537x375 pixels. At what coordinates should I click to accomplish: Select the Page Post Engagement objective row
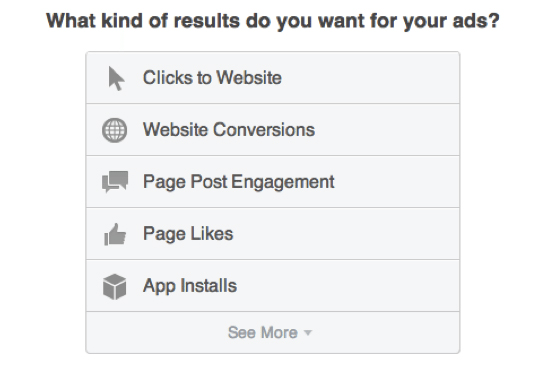273,182
